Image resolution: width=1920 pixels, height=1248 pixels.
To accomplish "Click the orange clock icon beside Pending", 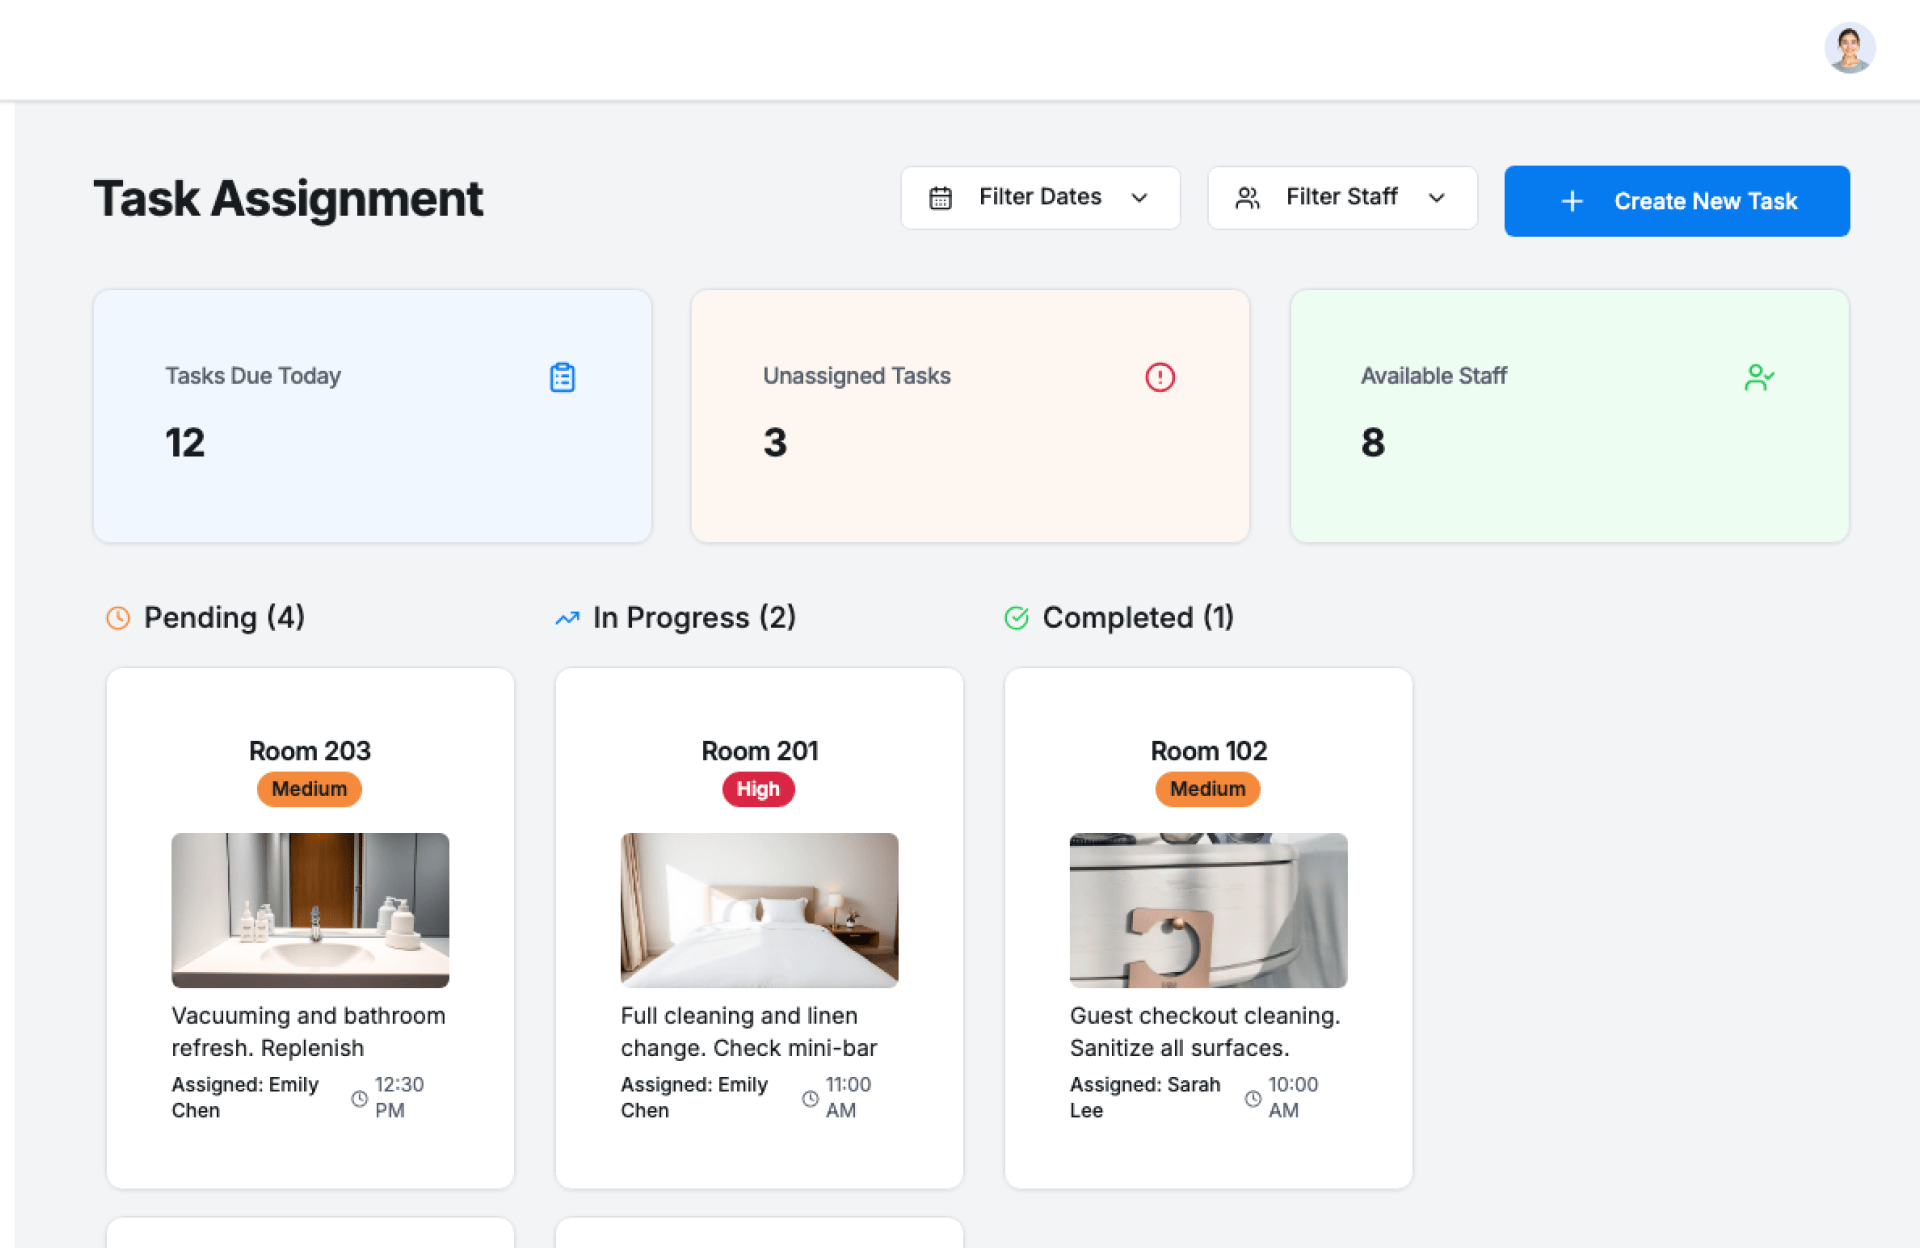I will click(x=118, y=618).
